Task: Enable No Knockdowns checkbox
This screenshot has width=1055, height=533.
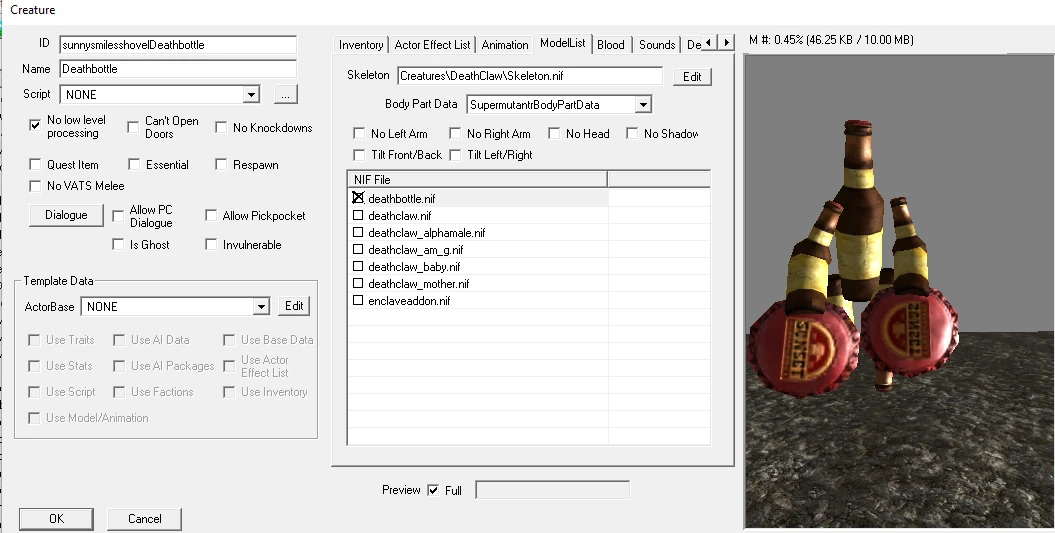Action: [x=221, y=127]
